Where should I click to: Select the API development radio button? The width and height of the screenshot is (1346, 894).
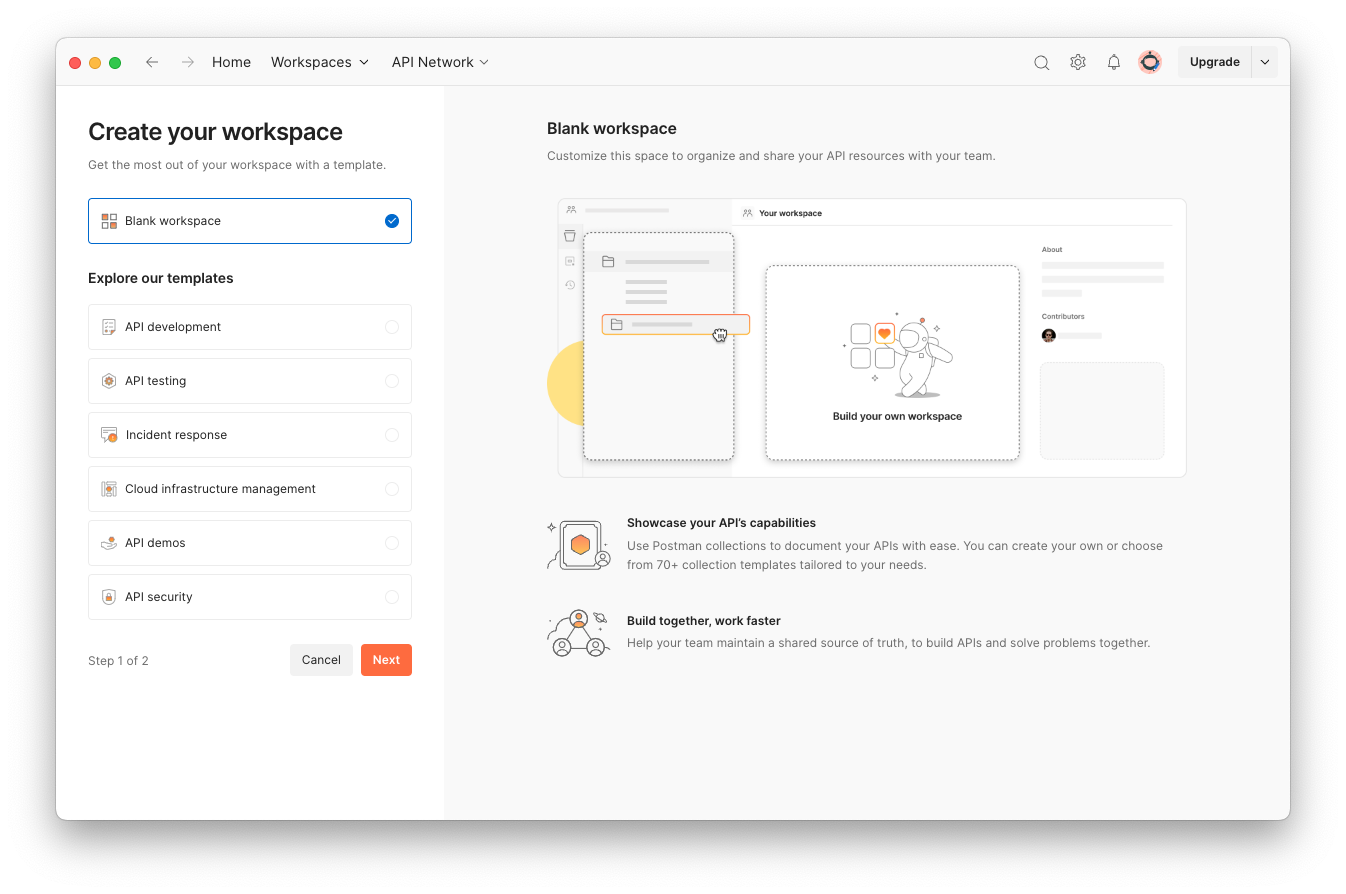pyautogui.click(x=392, y=327)
